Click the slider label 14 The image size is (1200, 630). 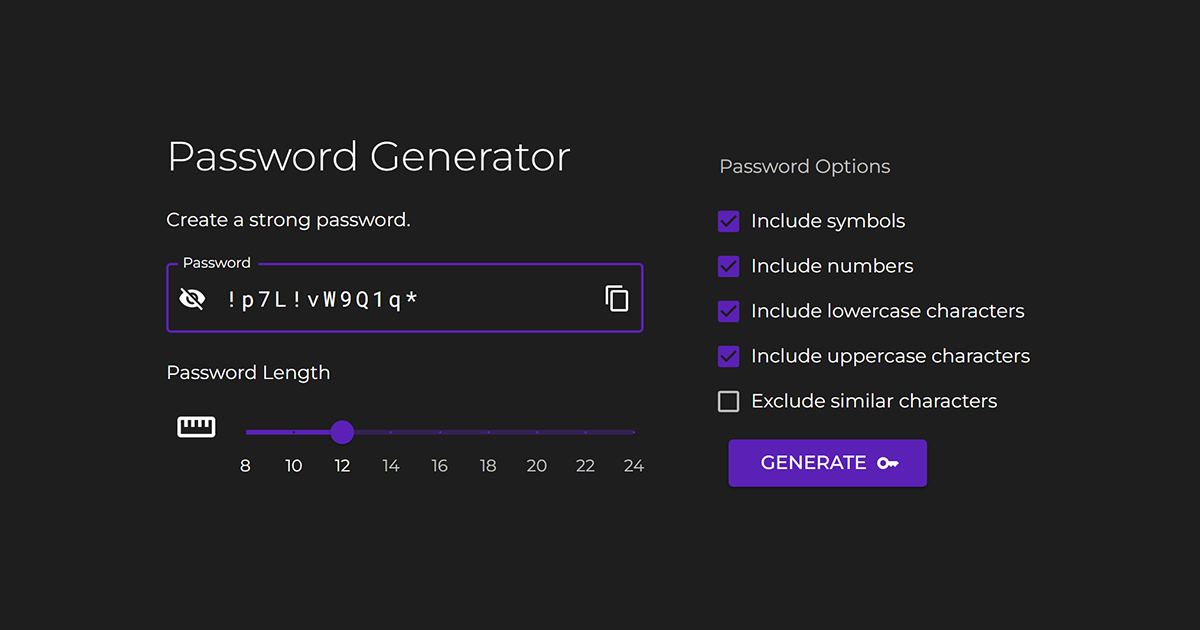(391, 466)
